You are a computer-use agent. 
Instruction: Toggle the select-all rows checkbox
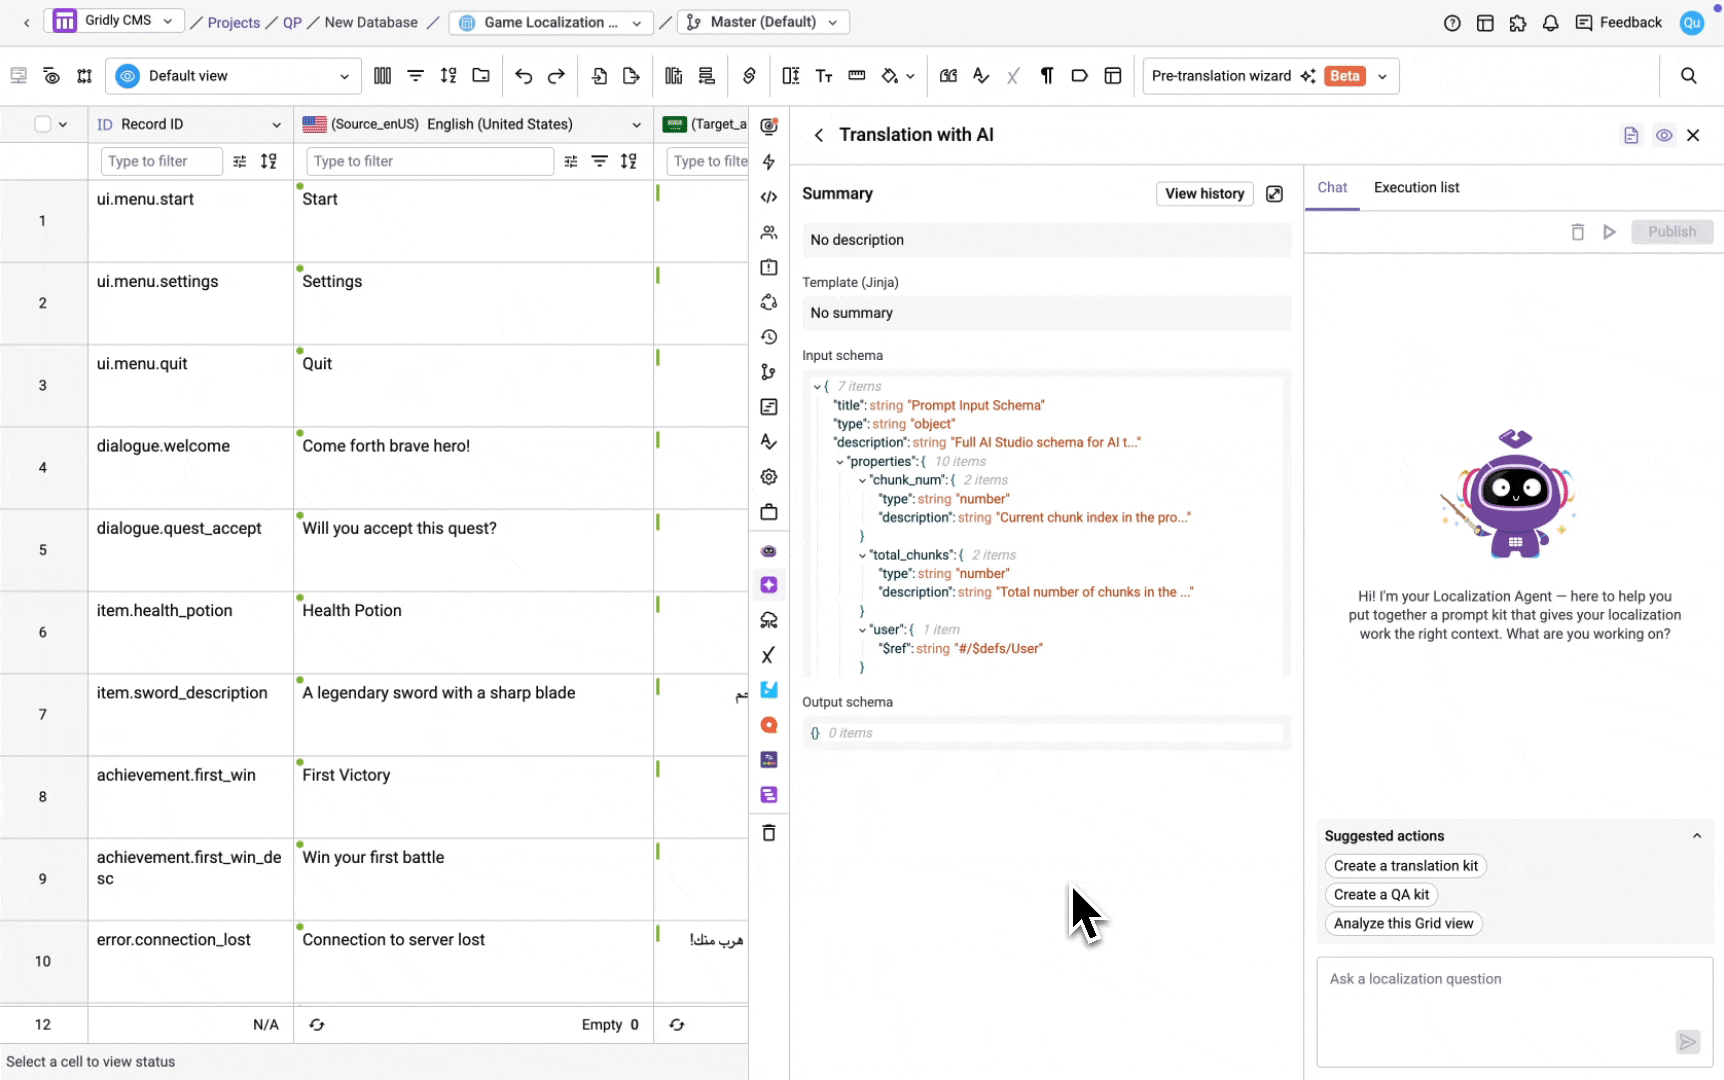42,124
